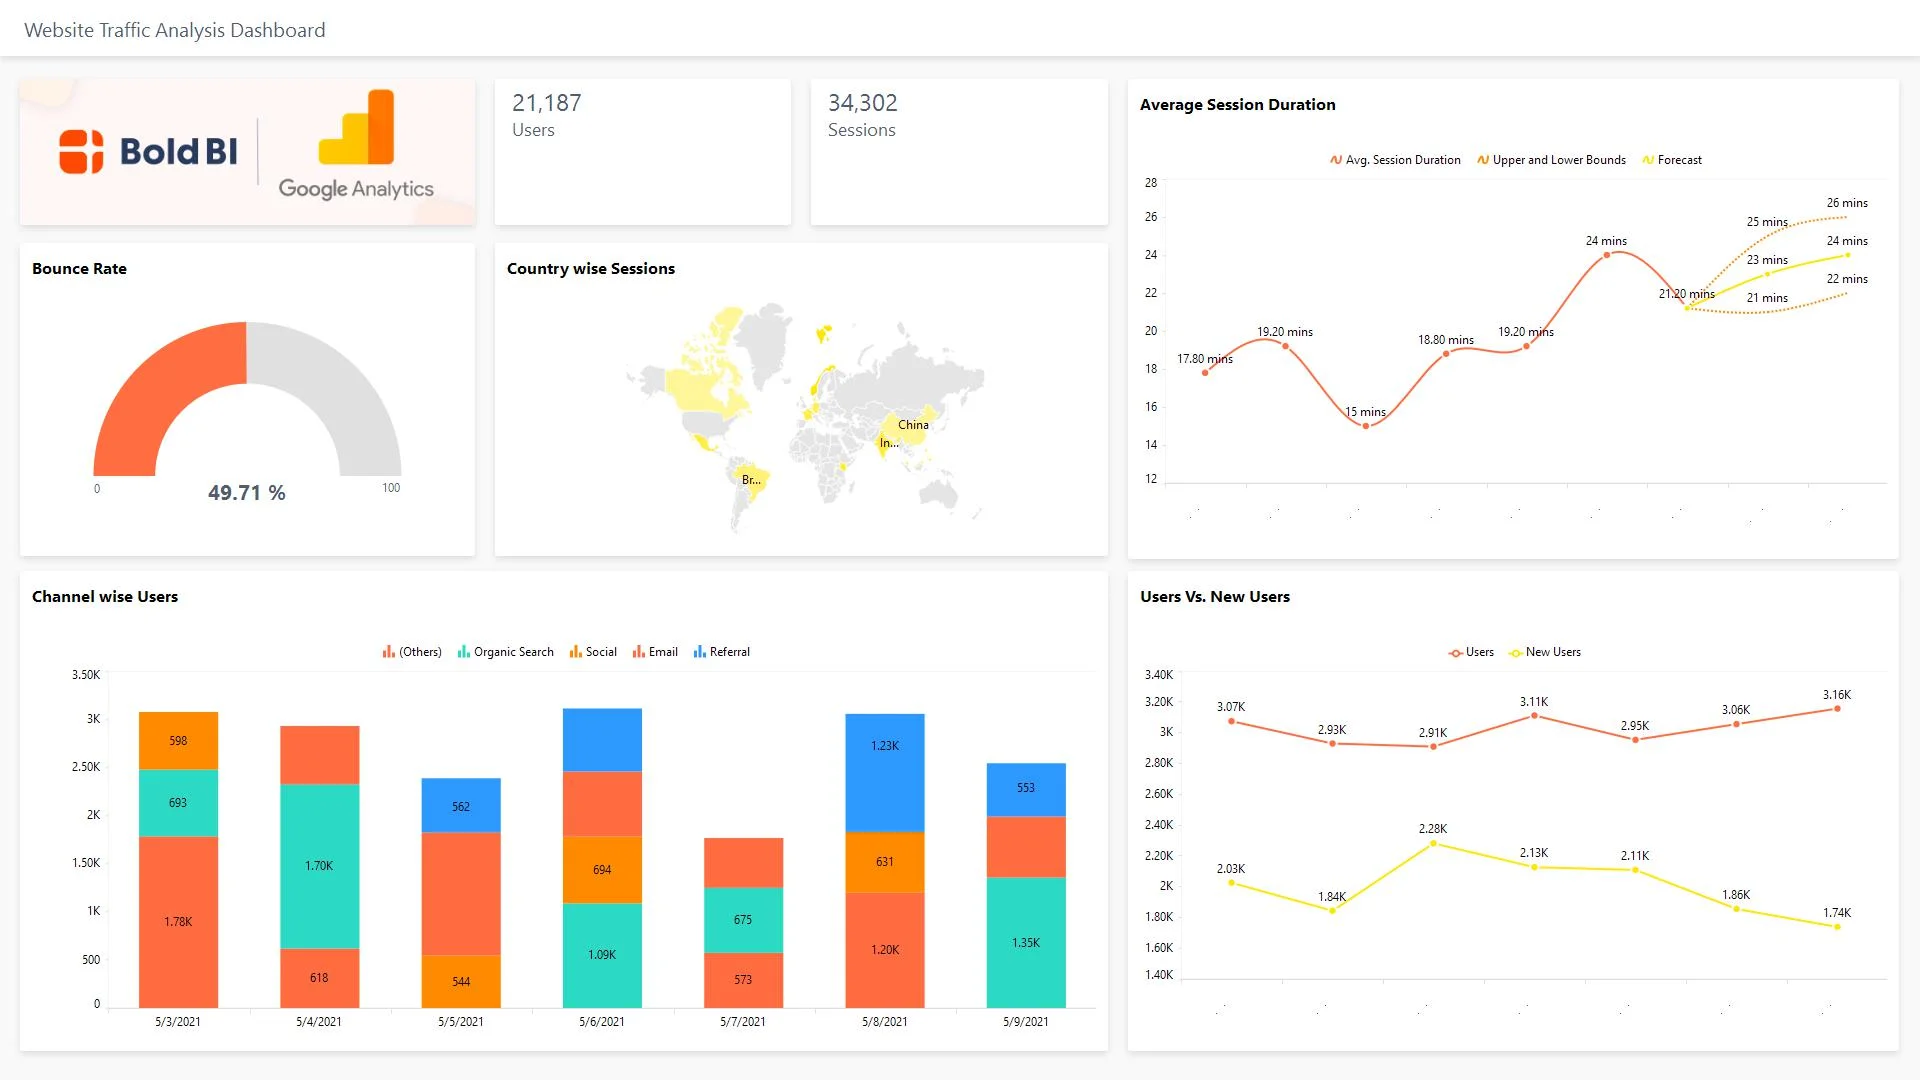Click the 573 segment in 5/7/2021 bar

743,980
